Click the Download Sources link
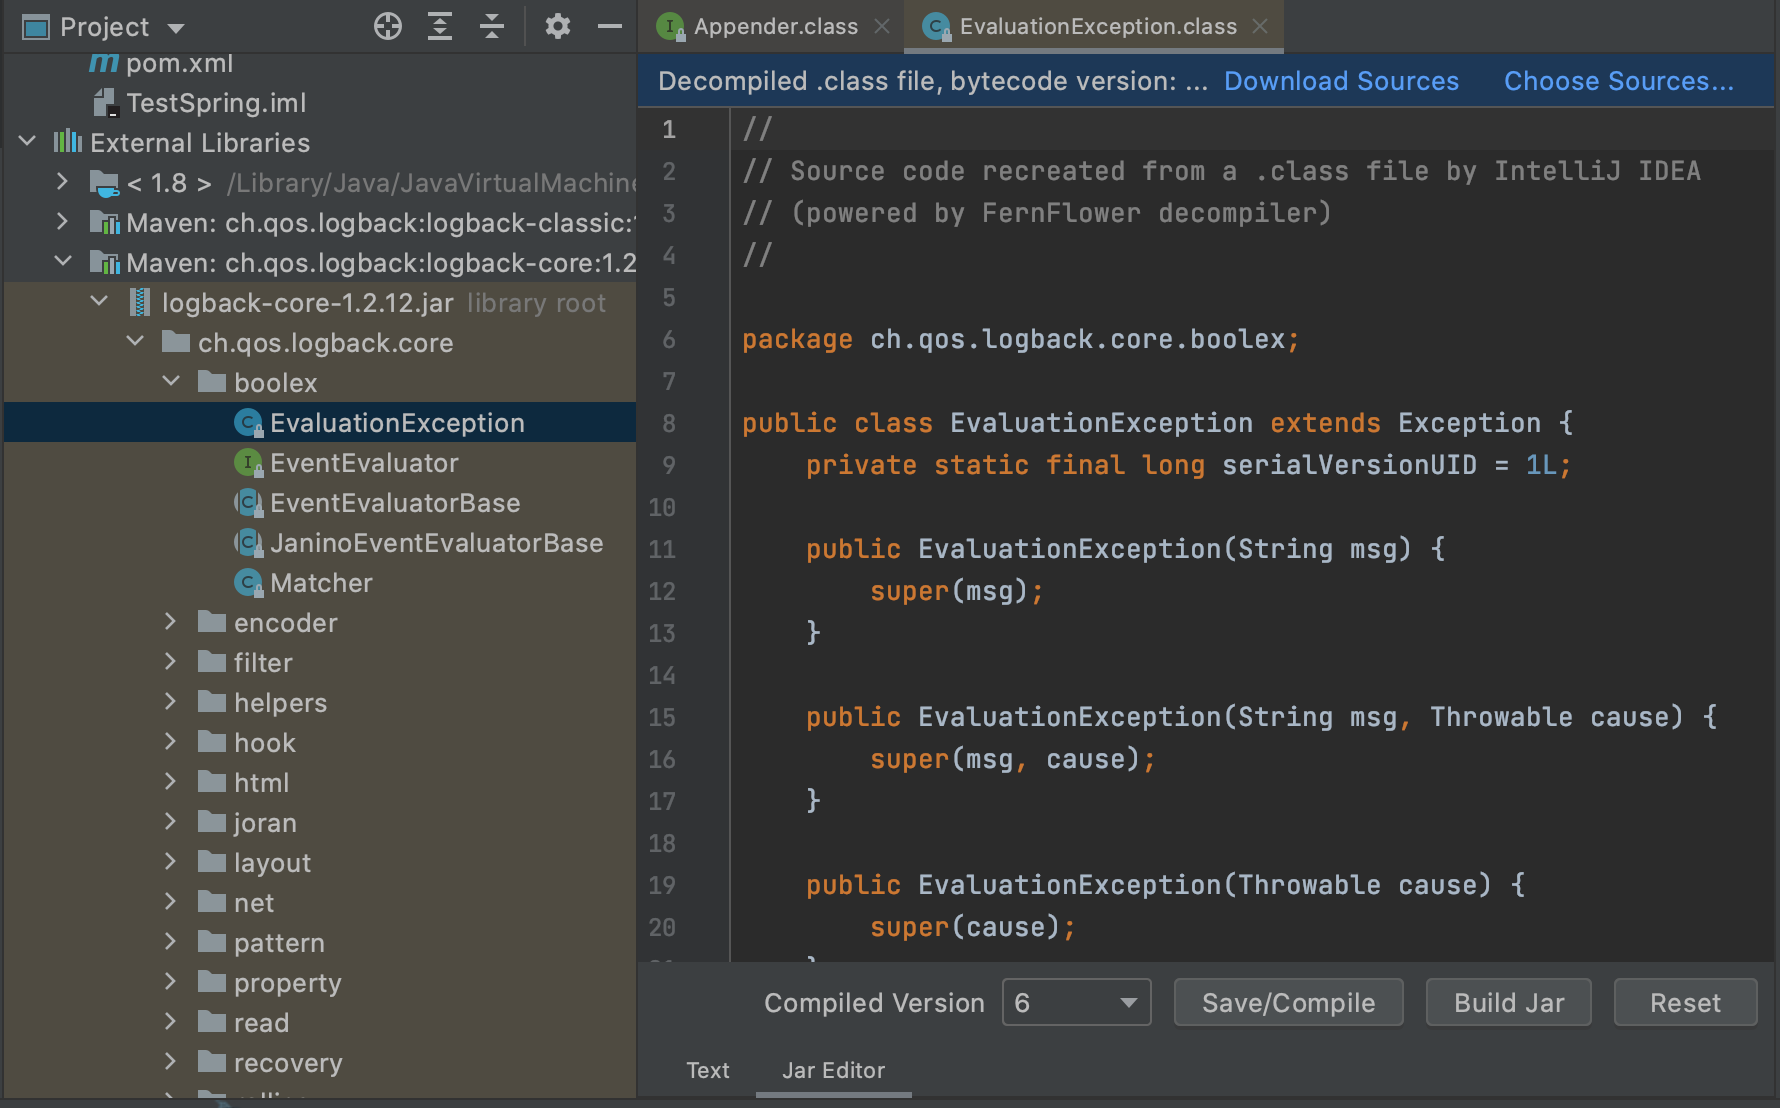 click(1341, 81)
